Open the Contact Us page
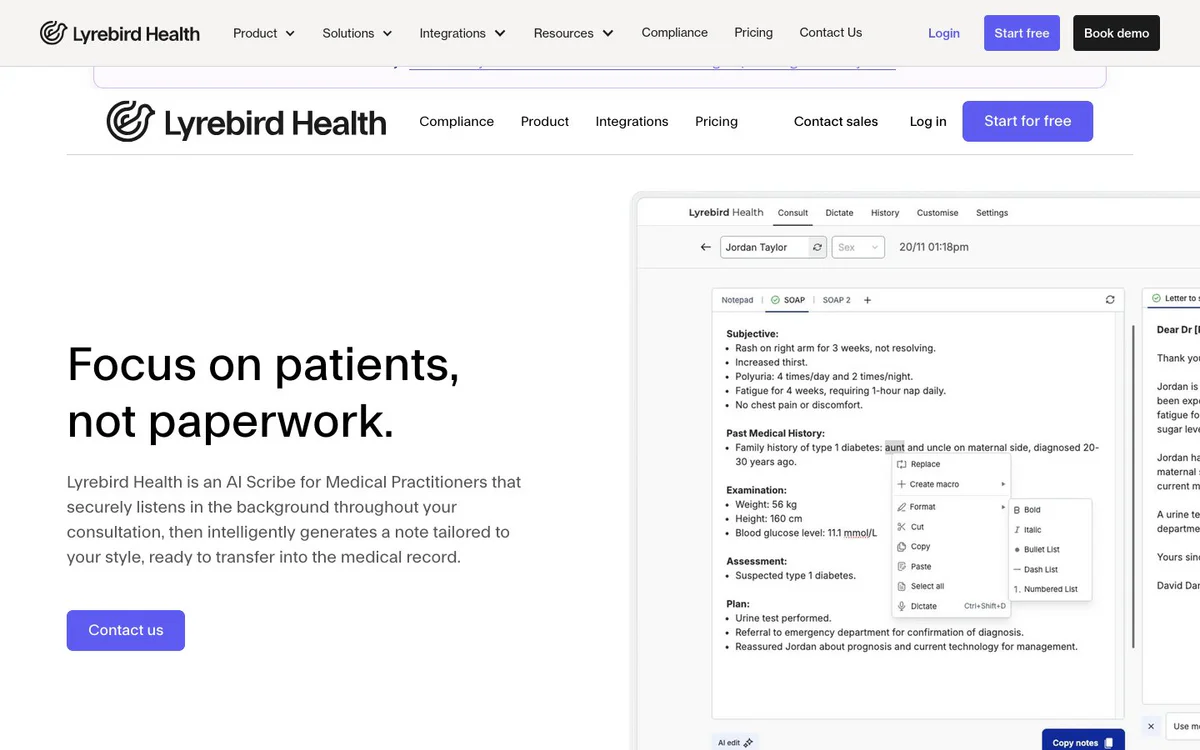This screenshot has height=750, width=1200. (x=830, y=33)
